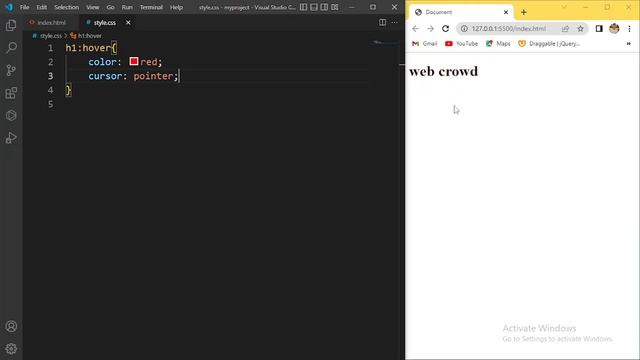This screenshot has height=360, width=640.
Task: Close the style.css editor tab
Action: (x=128, y=22)
